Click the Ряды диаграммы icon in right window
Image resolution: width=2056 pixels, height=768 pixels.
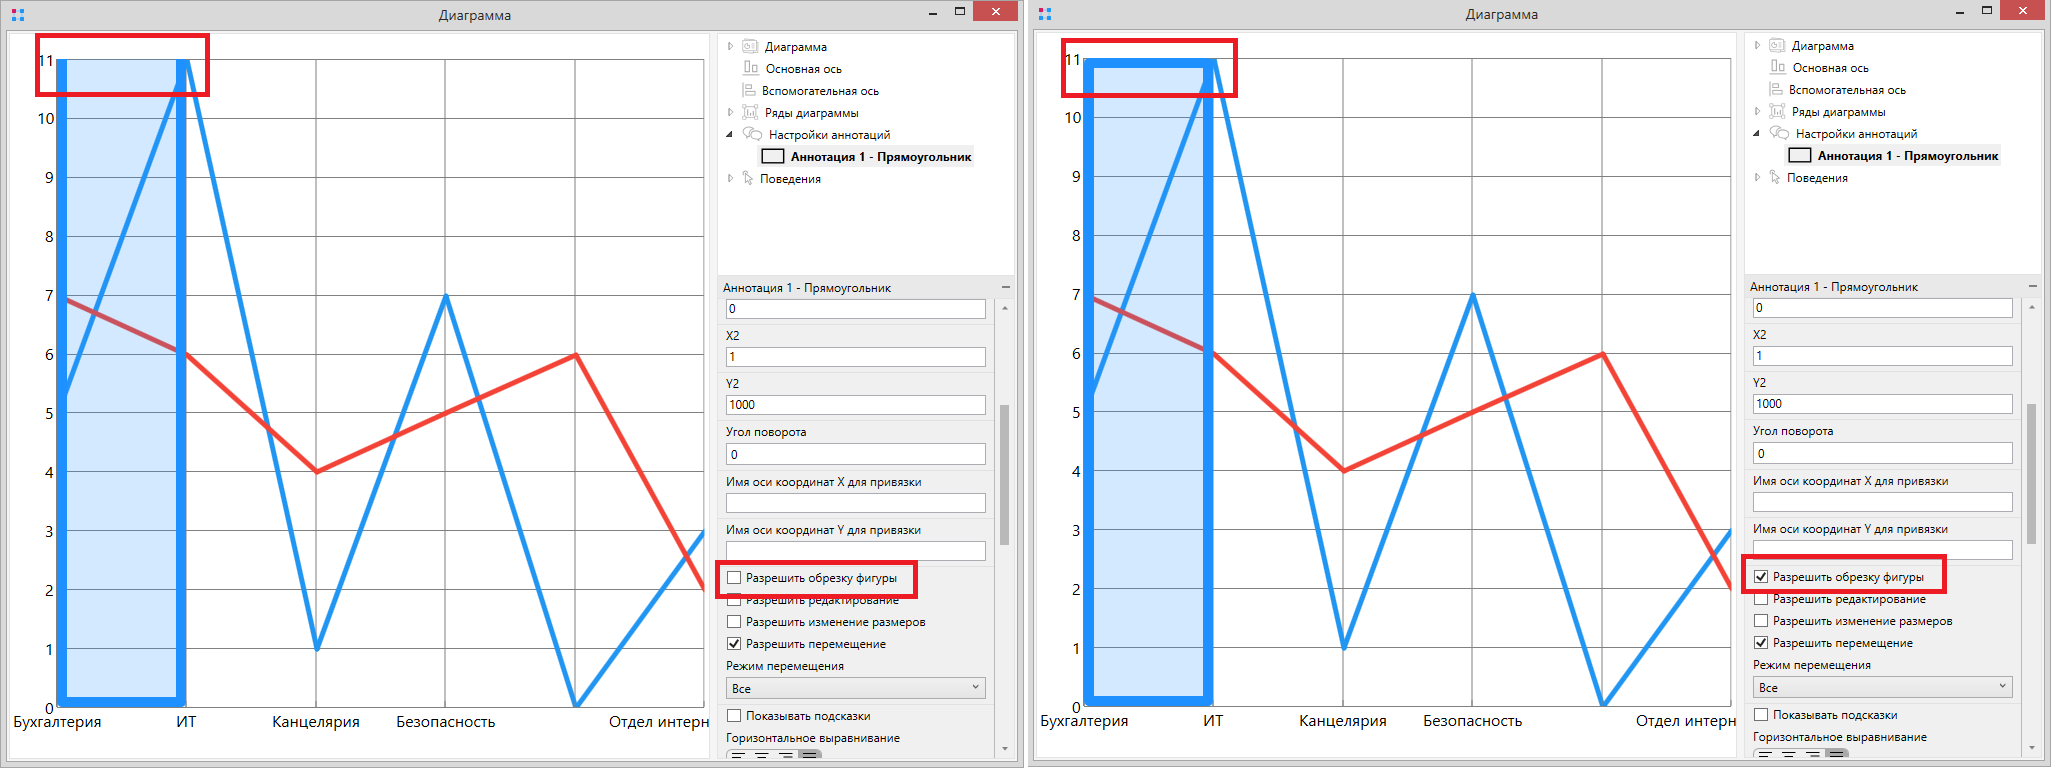tap(1777, 112)
